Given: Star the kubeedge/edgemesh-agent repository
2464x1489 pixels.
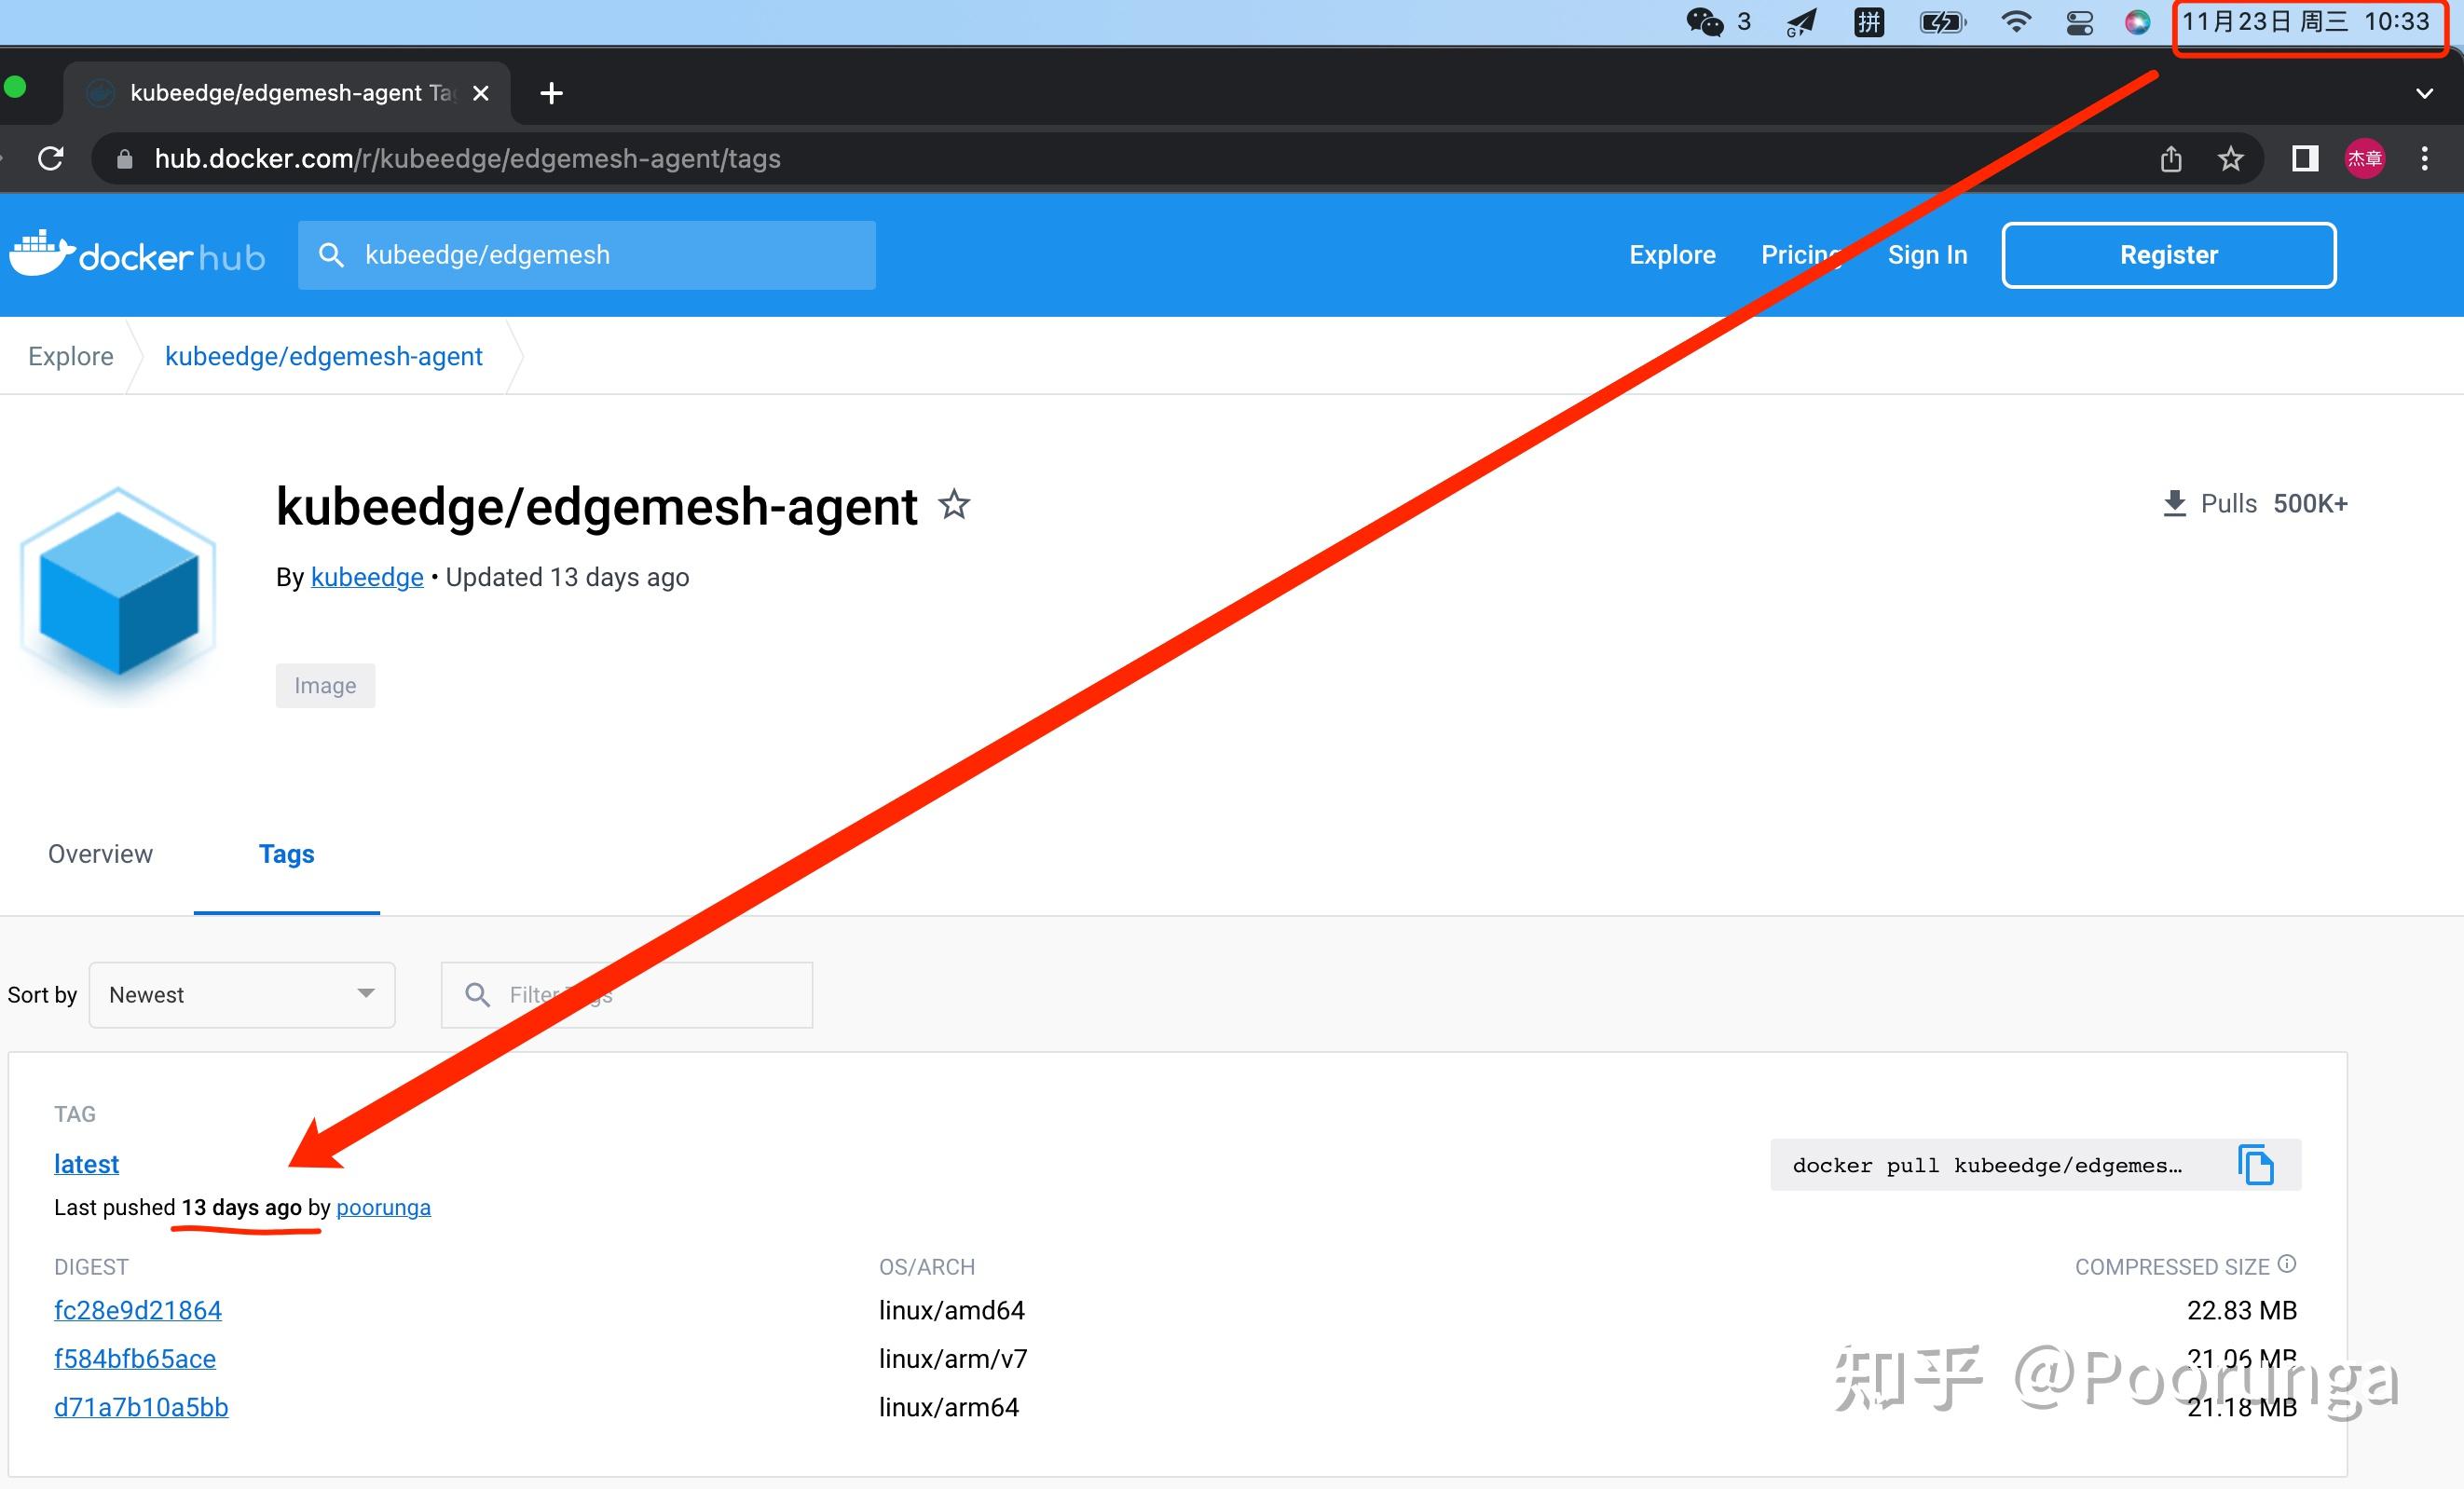Looking at the screenshot, I should [954, 506].
